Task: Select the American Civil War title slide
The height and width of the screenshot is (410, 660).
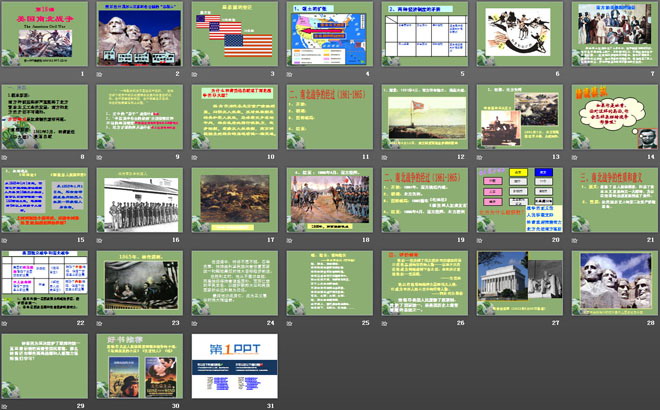Action: (46, 35)
